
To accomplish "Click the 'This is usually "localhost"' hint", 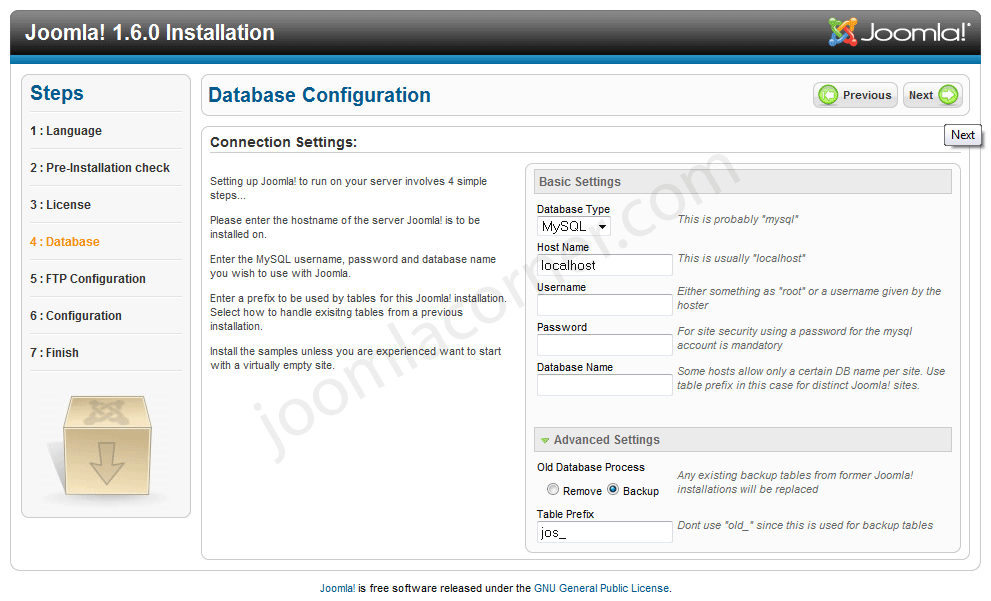I will tap(741, 258).
